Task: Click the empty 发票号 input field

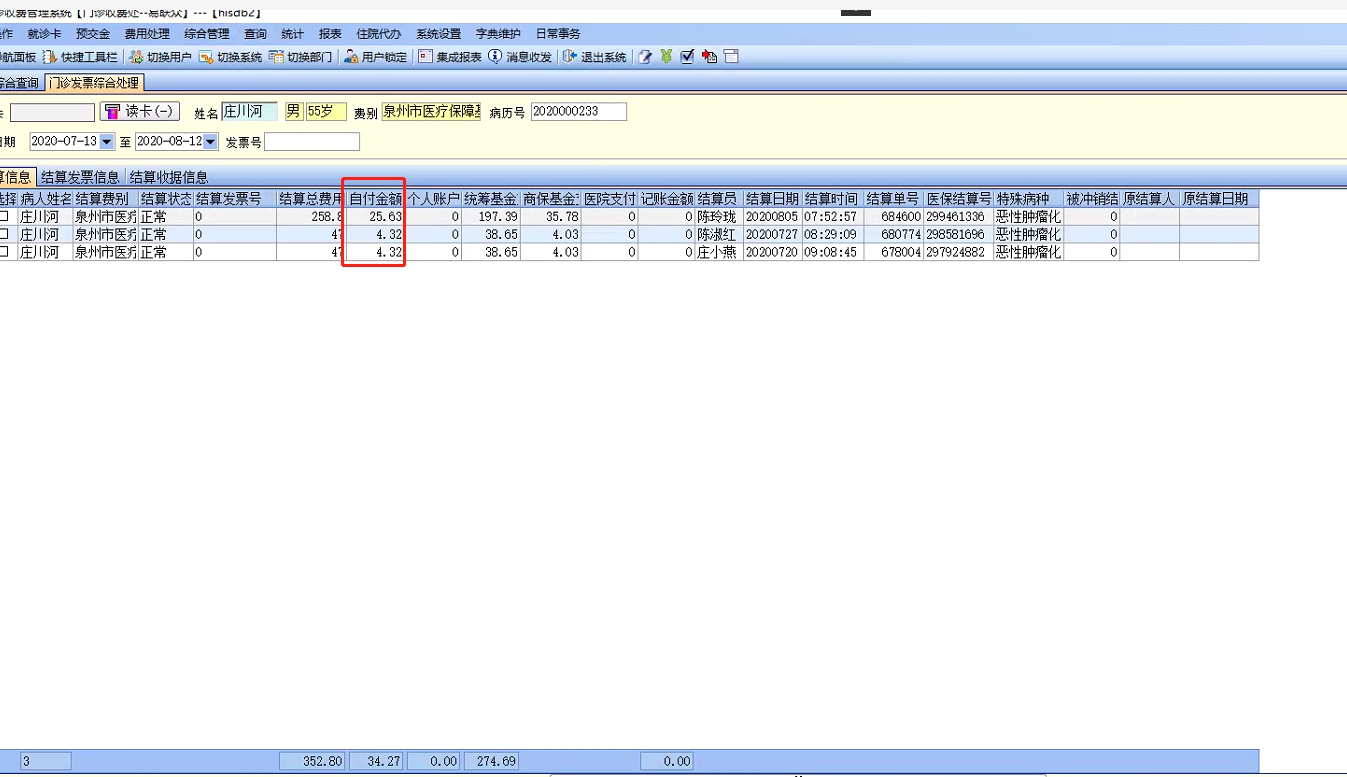Action: [312, 142]
